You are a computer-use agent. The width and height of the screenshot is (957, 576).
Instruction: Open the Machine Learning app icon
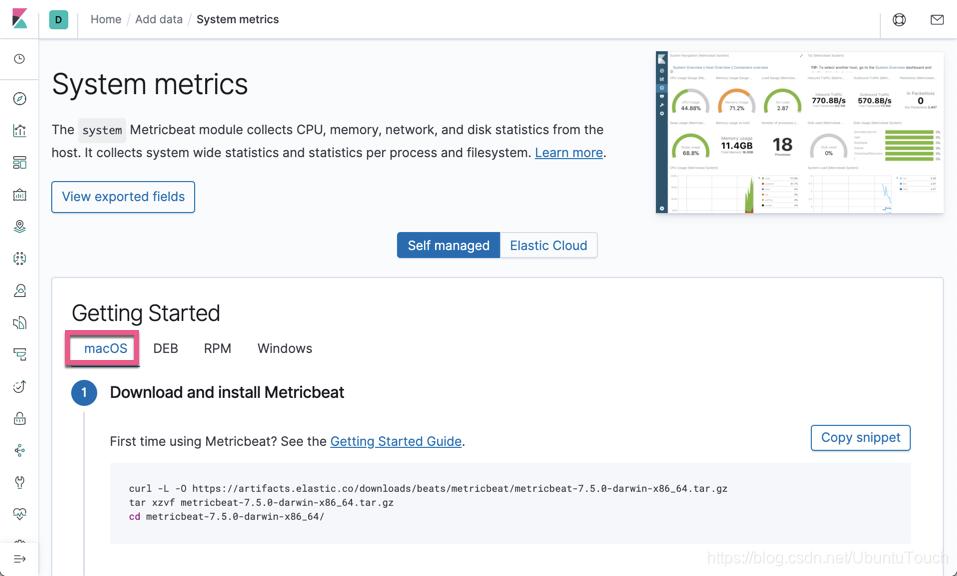(x=19, y=259)
